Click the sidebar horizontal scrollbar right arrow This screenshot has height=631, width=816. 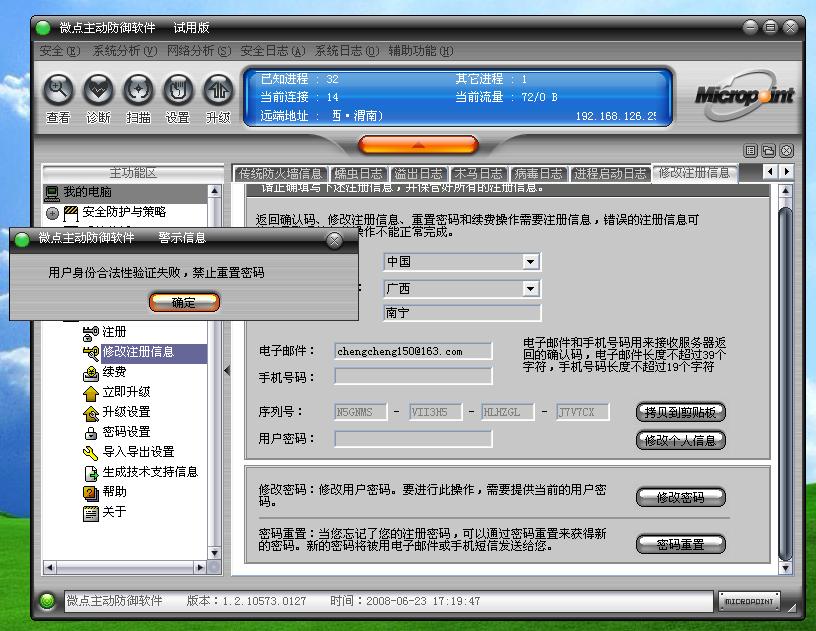[x=200, y=568]
